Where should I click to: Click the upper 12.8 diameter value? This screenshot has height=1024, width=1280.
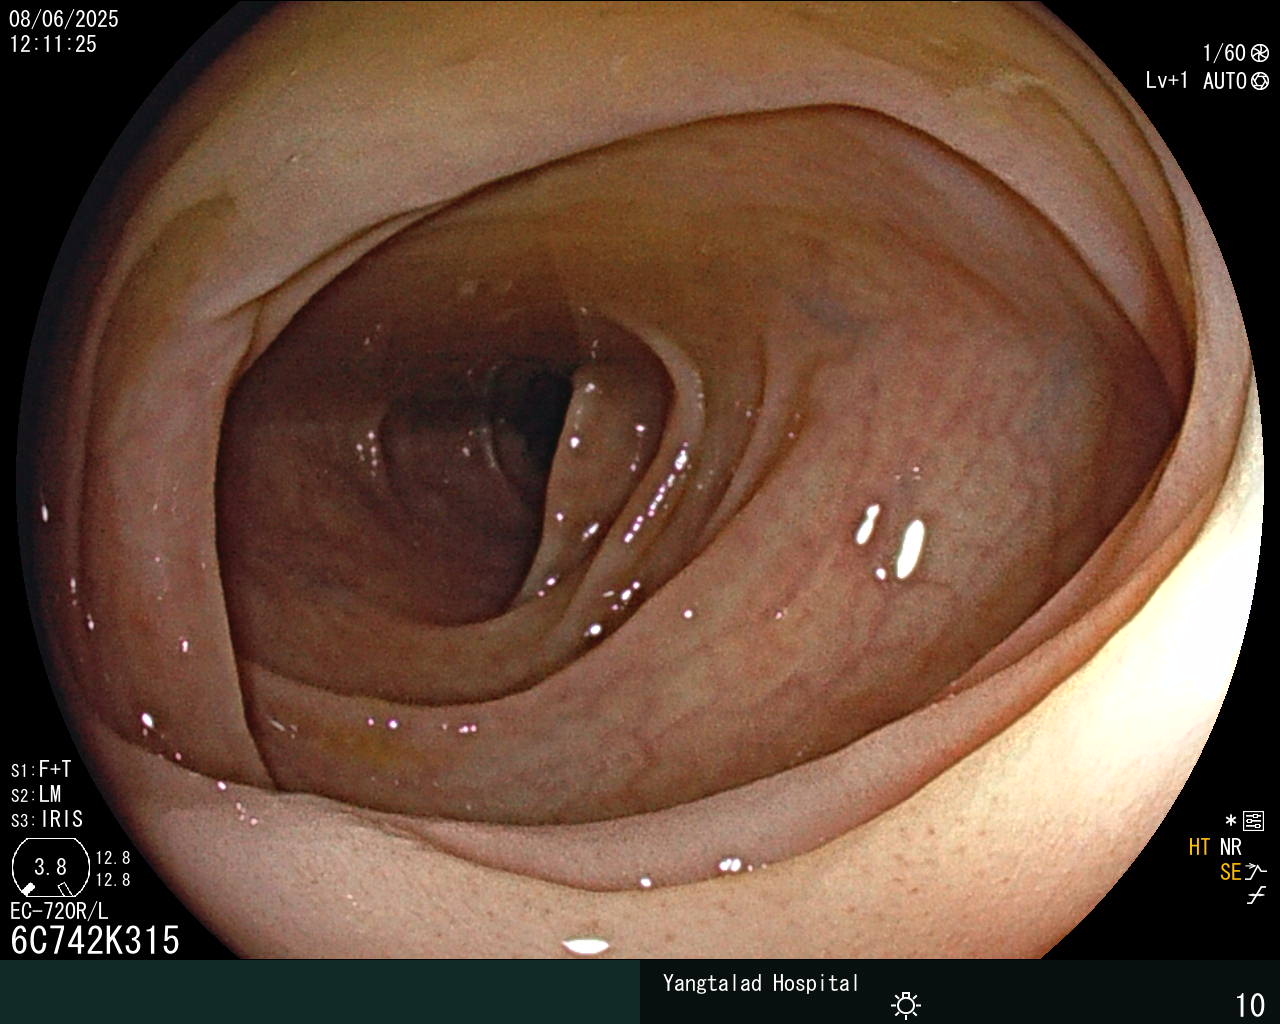(113, 858)
